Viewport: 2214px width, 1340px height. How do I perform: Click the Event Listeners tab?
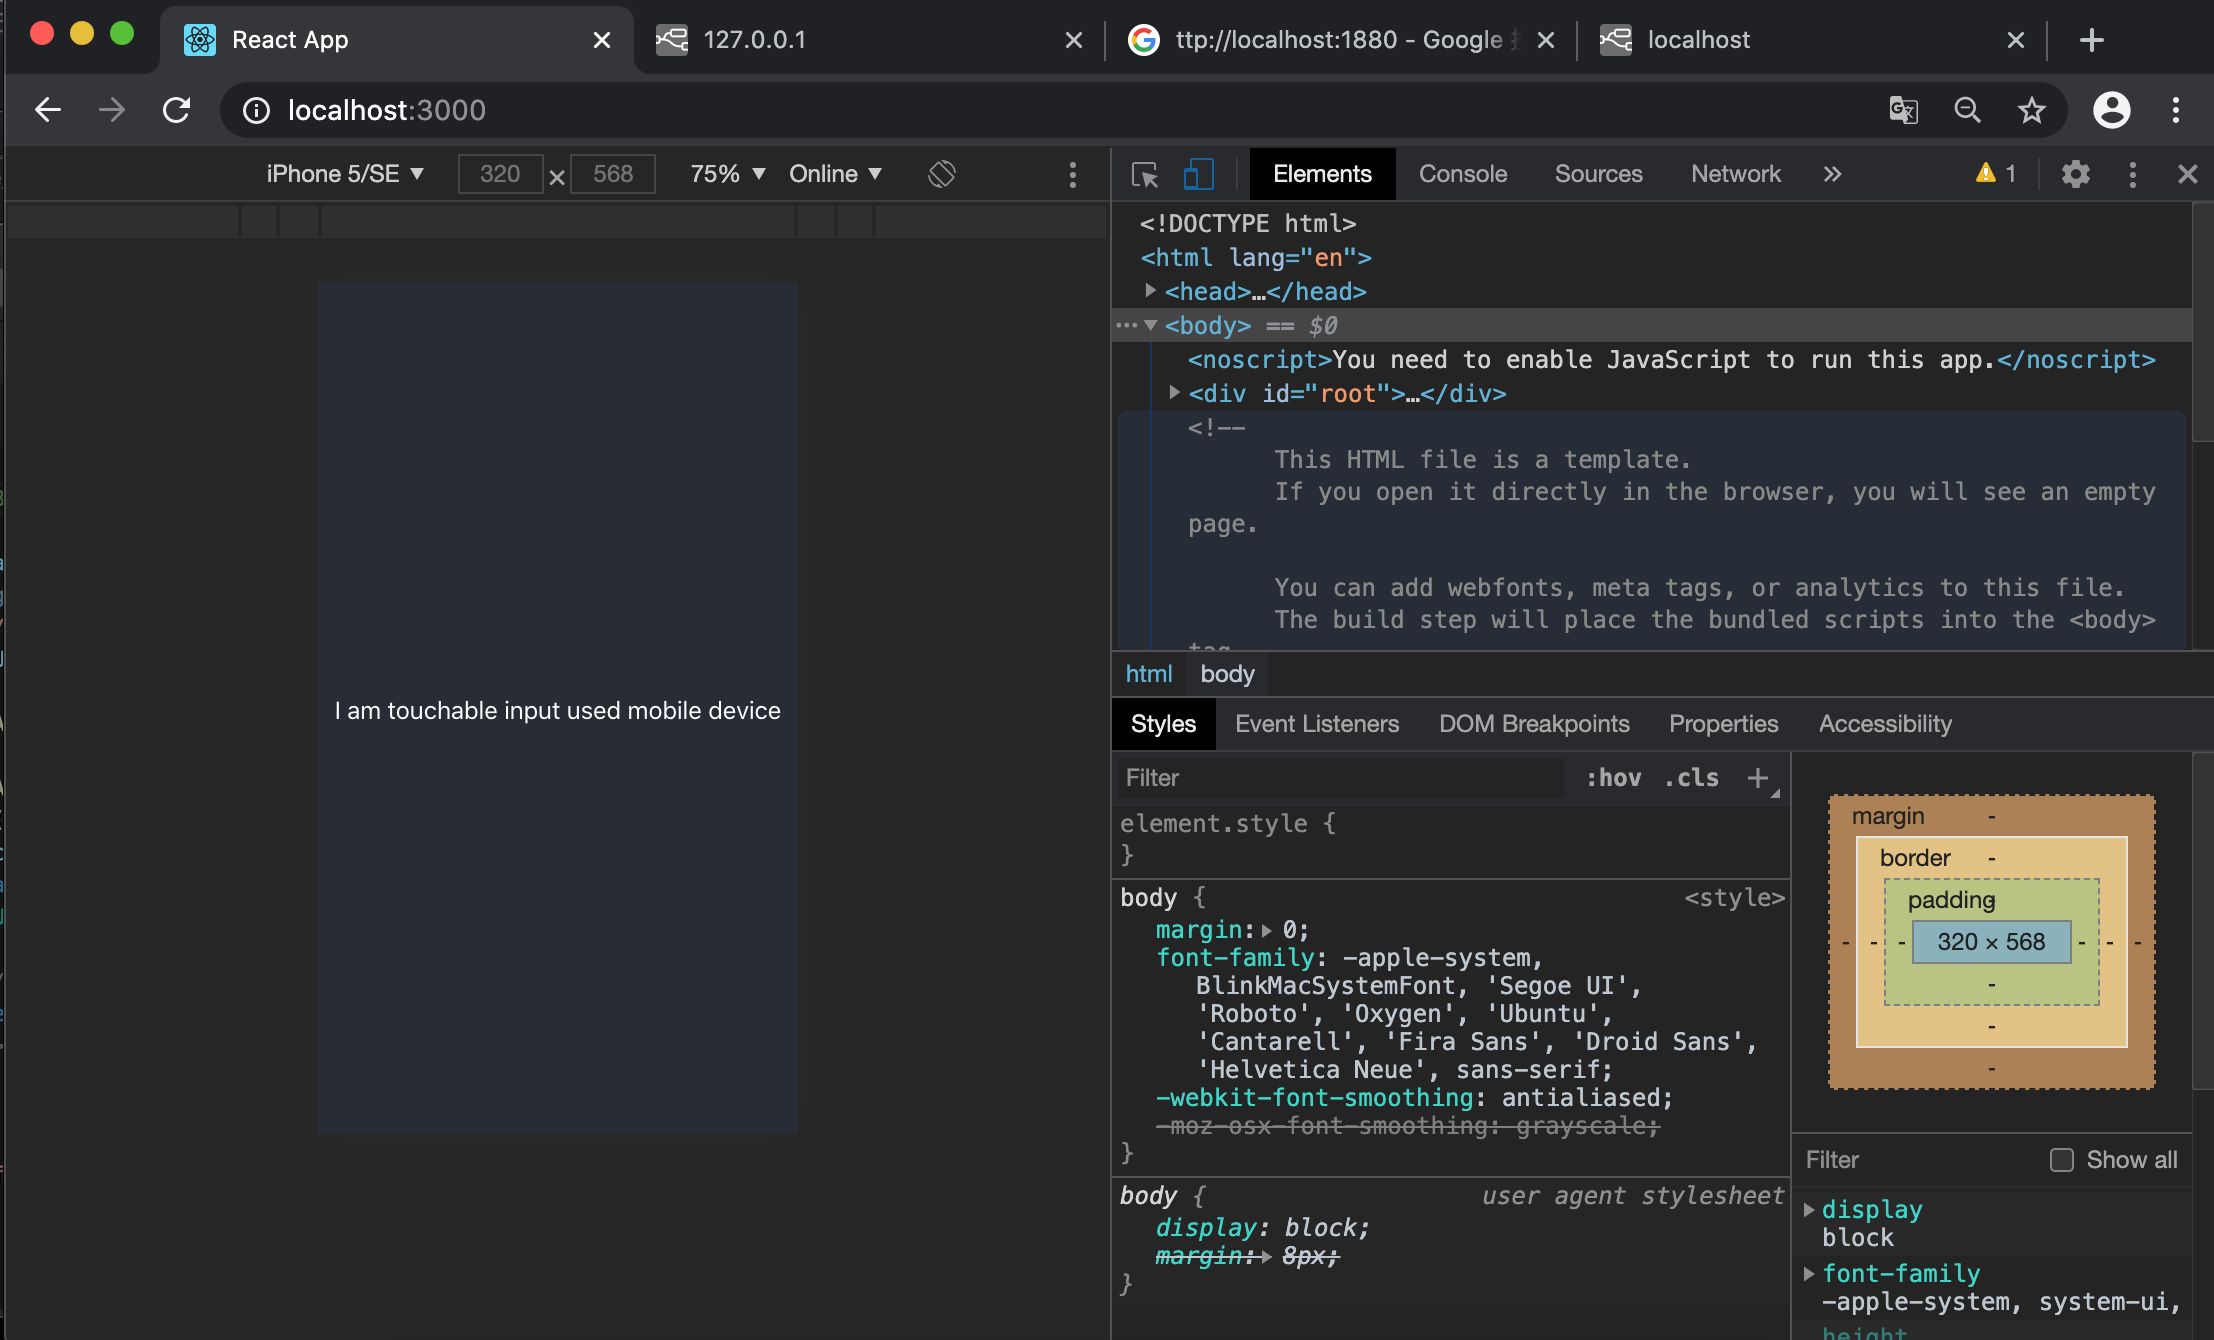(1317, 723)
